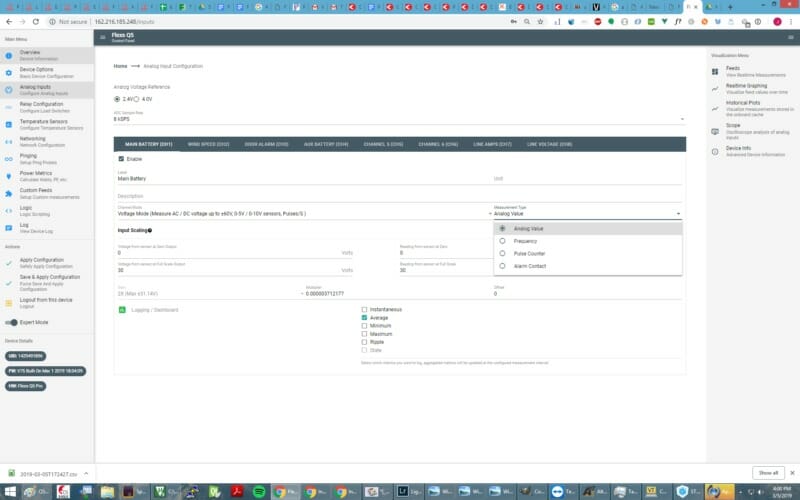800x500 pixels.
Task: Select the 4.0V voltage reference
Action: pos(138,99)
